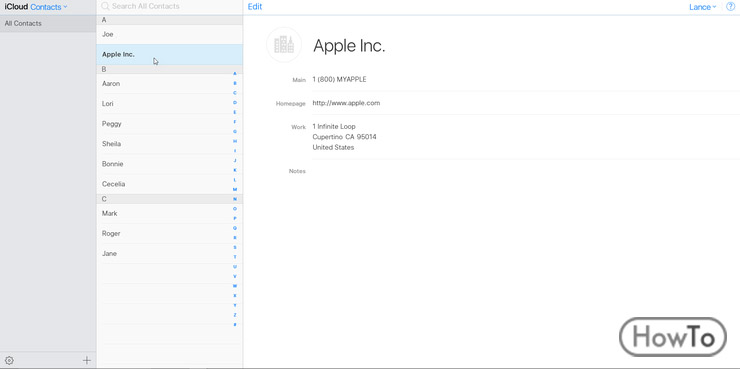Jump to letter A in alphabet index
The image size is (740, 369).
coord(235,74)
